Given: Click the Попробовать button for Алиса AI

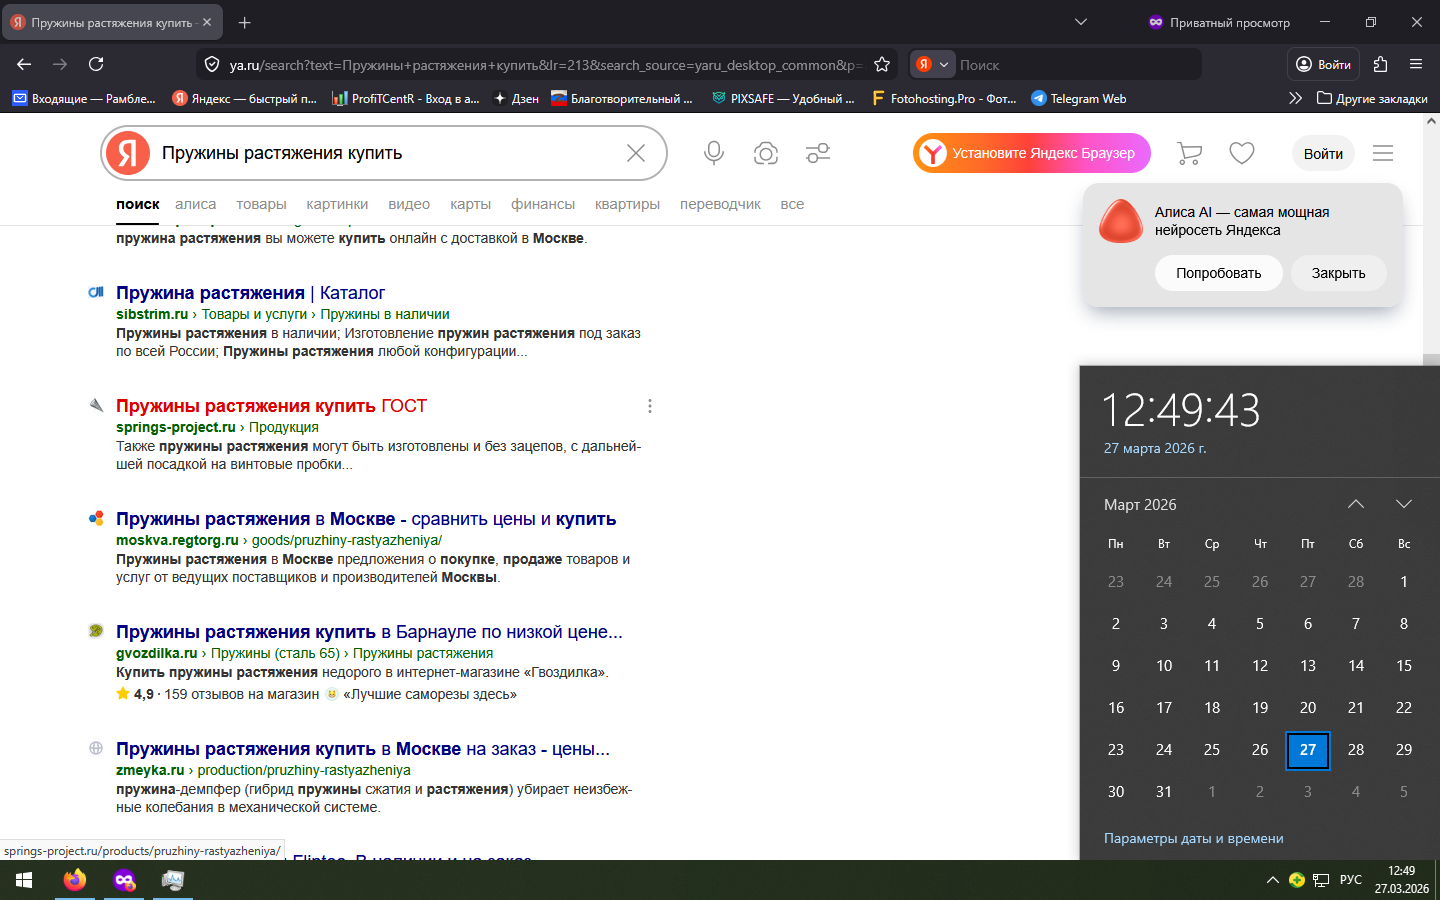Looking at the screenshot, I should pyautogui.click(x=1218, y=273).
